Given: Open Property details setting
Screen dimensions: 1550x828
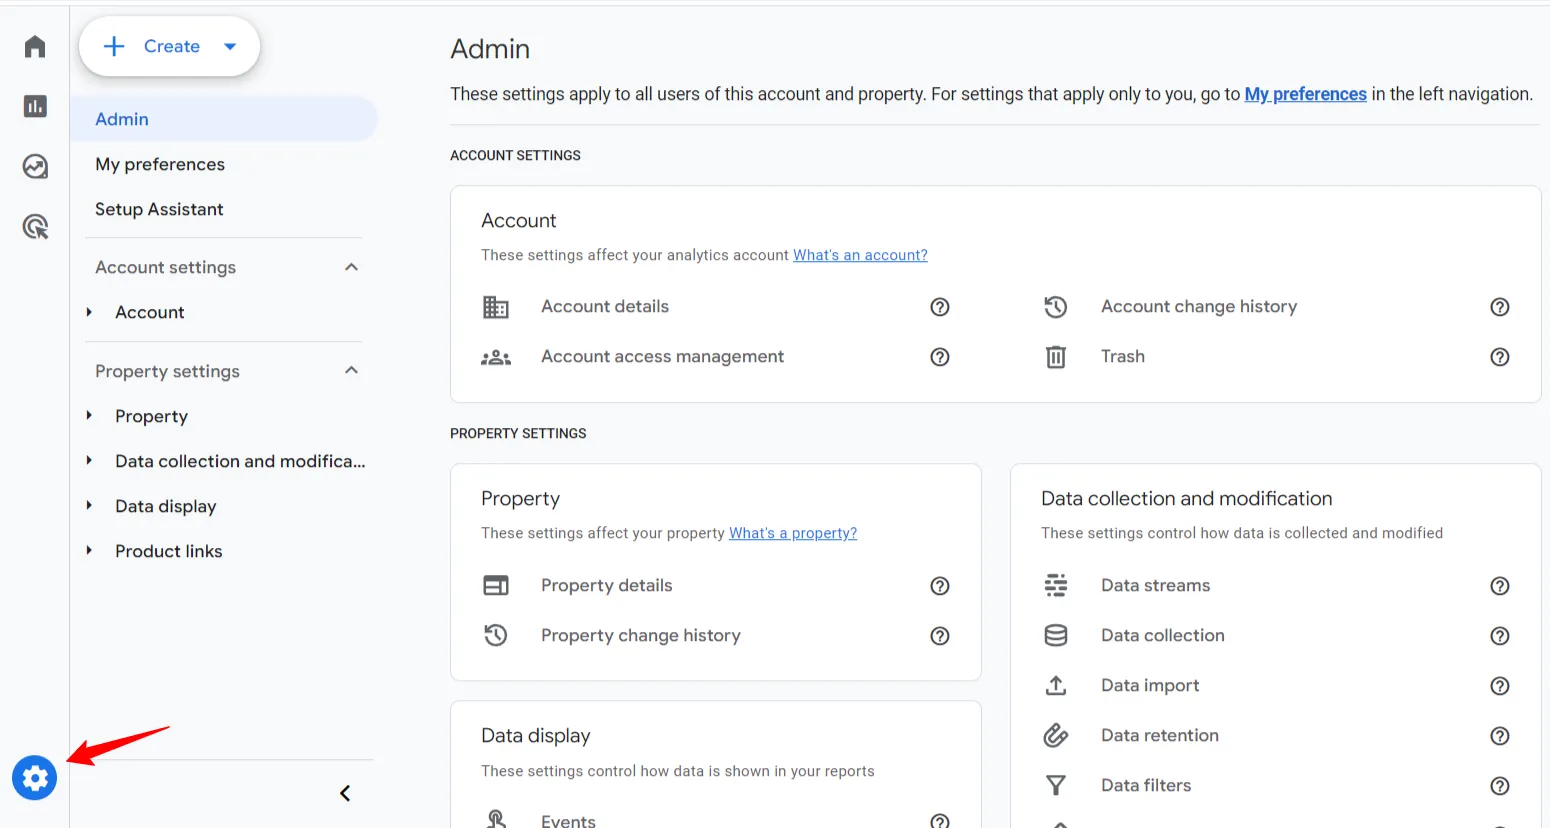Looking at the screenshot, I should coord(607,586).
